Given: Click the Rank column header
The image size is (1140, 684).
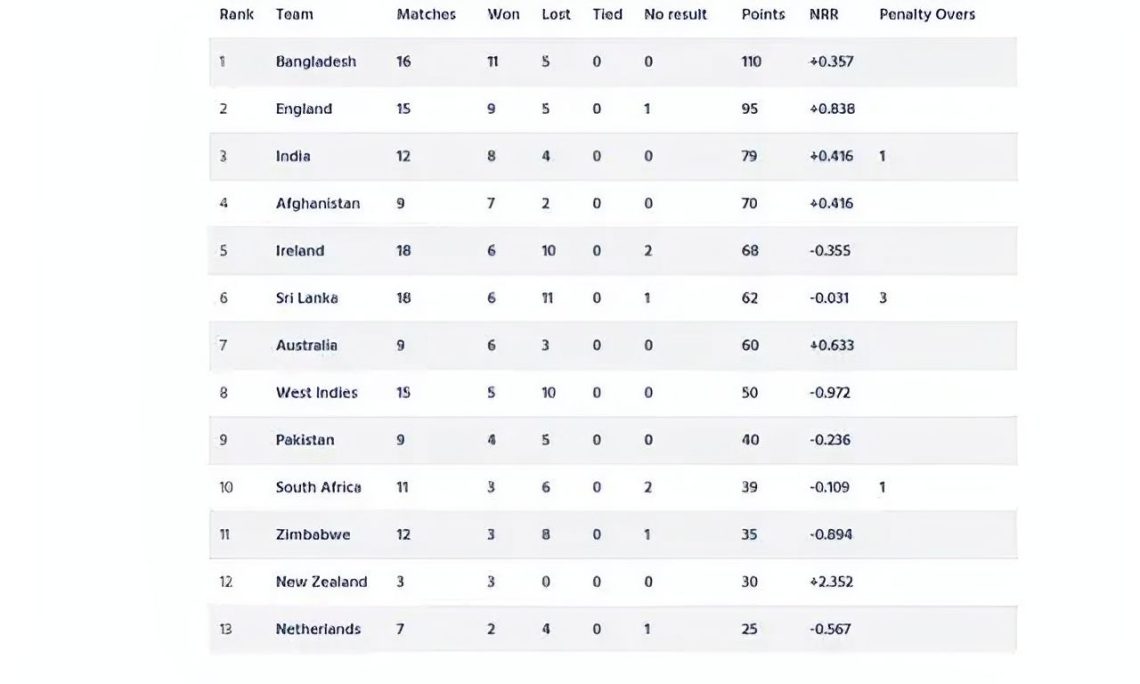Looking at the screenshot, I should [x=236, y=15].
